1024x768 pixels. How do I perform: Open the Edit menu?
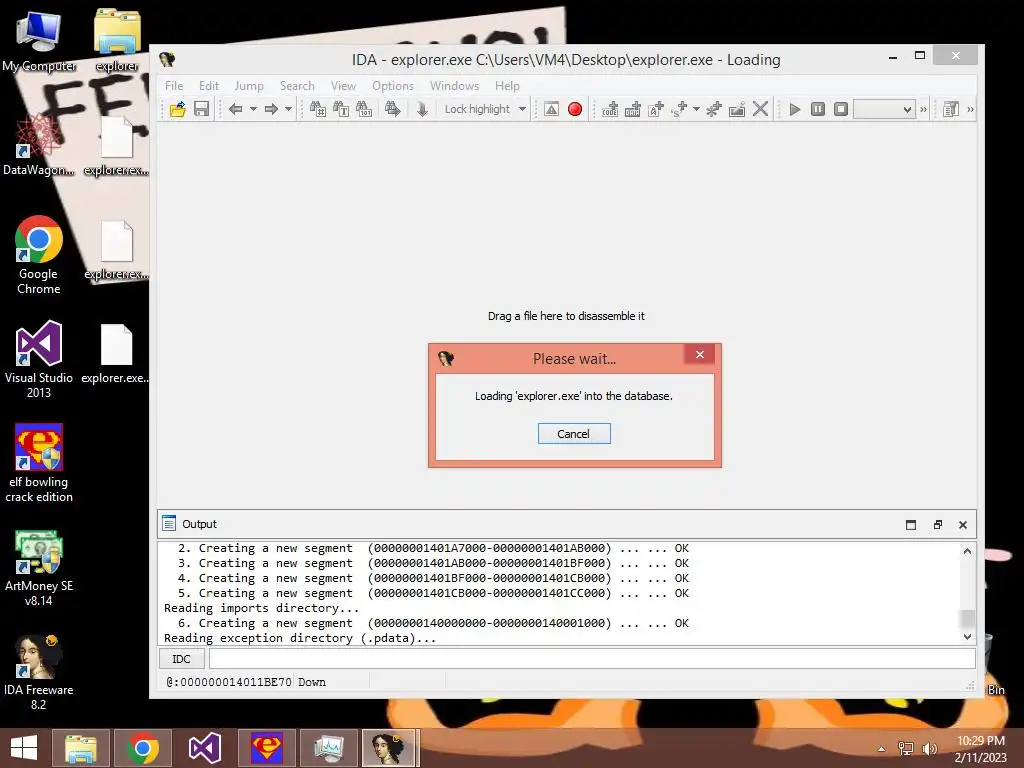coord(209,86)
